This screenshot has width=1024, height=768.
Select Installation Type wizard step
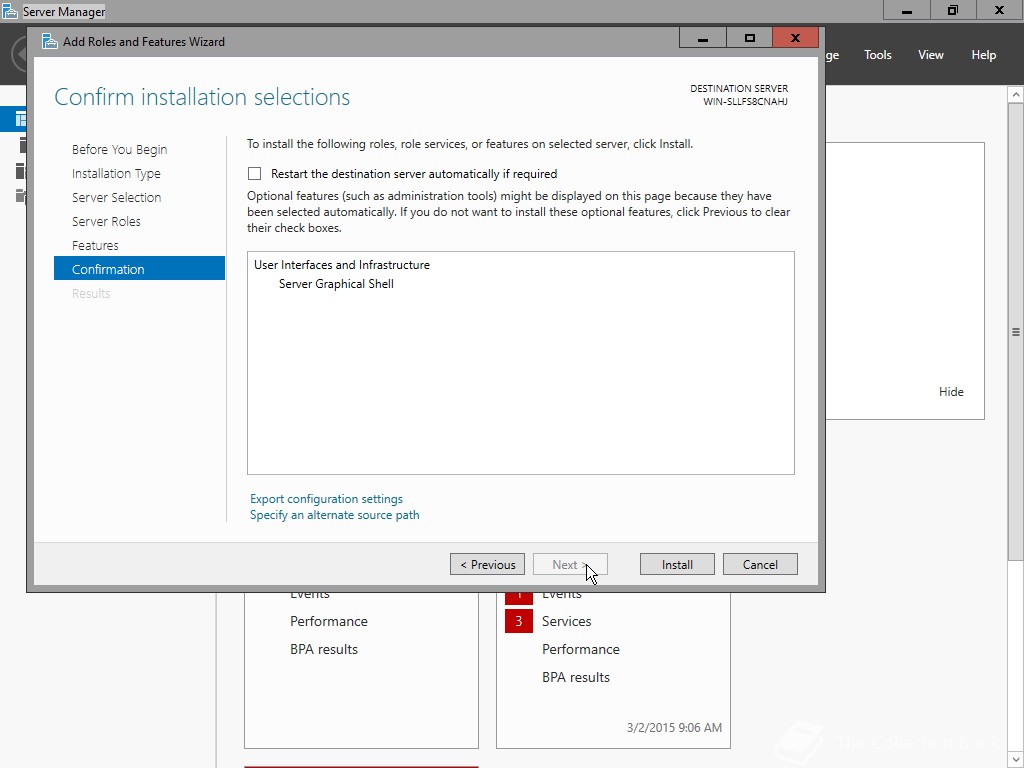[x=116, y=174]
